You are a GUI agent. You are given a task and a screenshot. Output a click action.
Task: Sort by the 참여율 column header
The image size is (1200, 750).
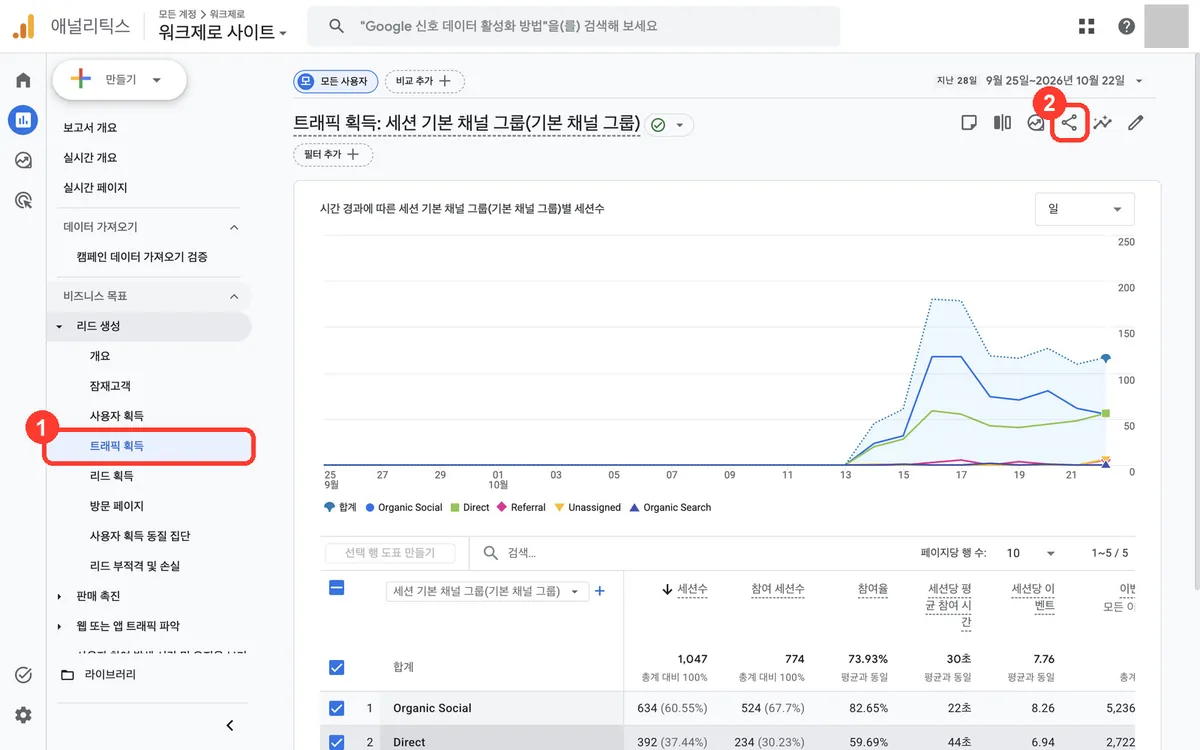873,590
